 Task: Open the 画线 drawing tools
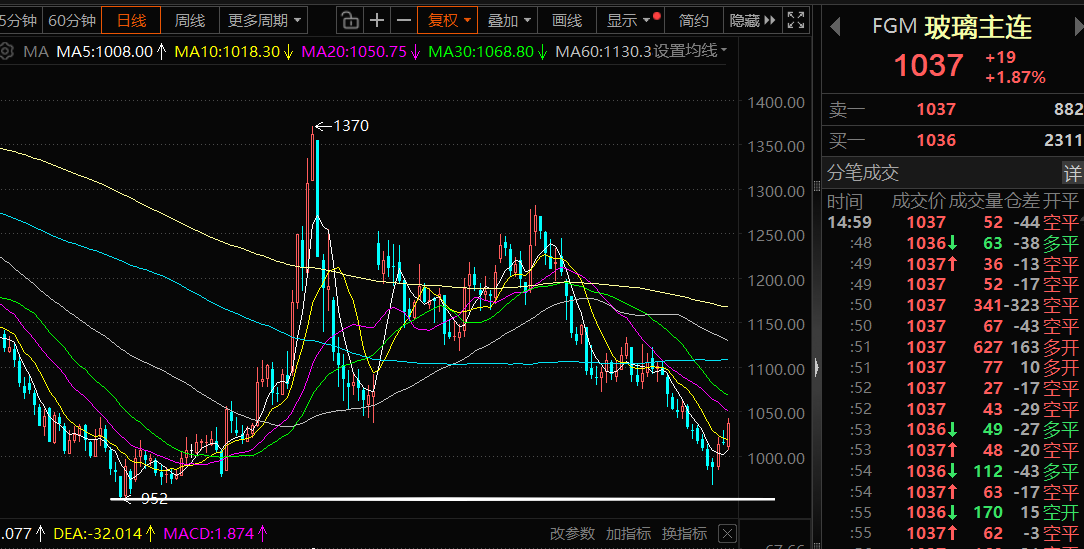click(x=567, y=20)
